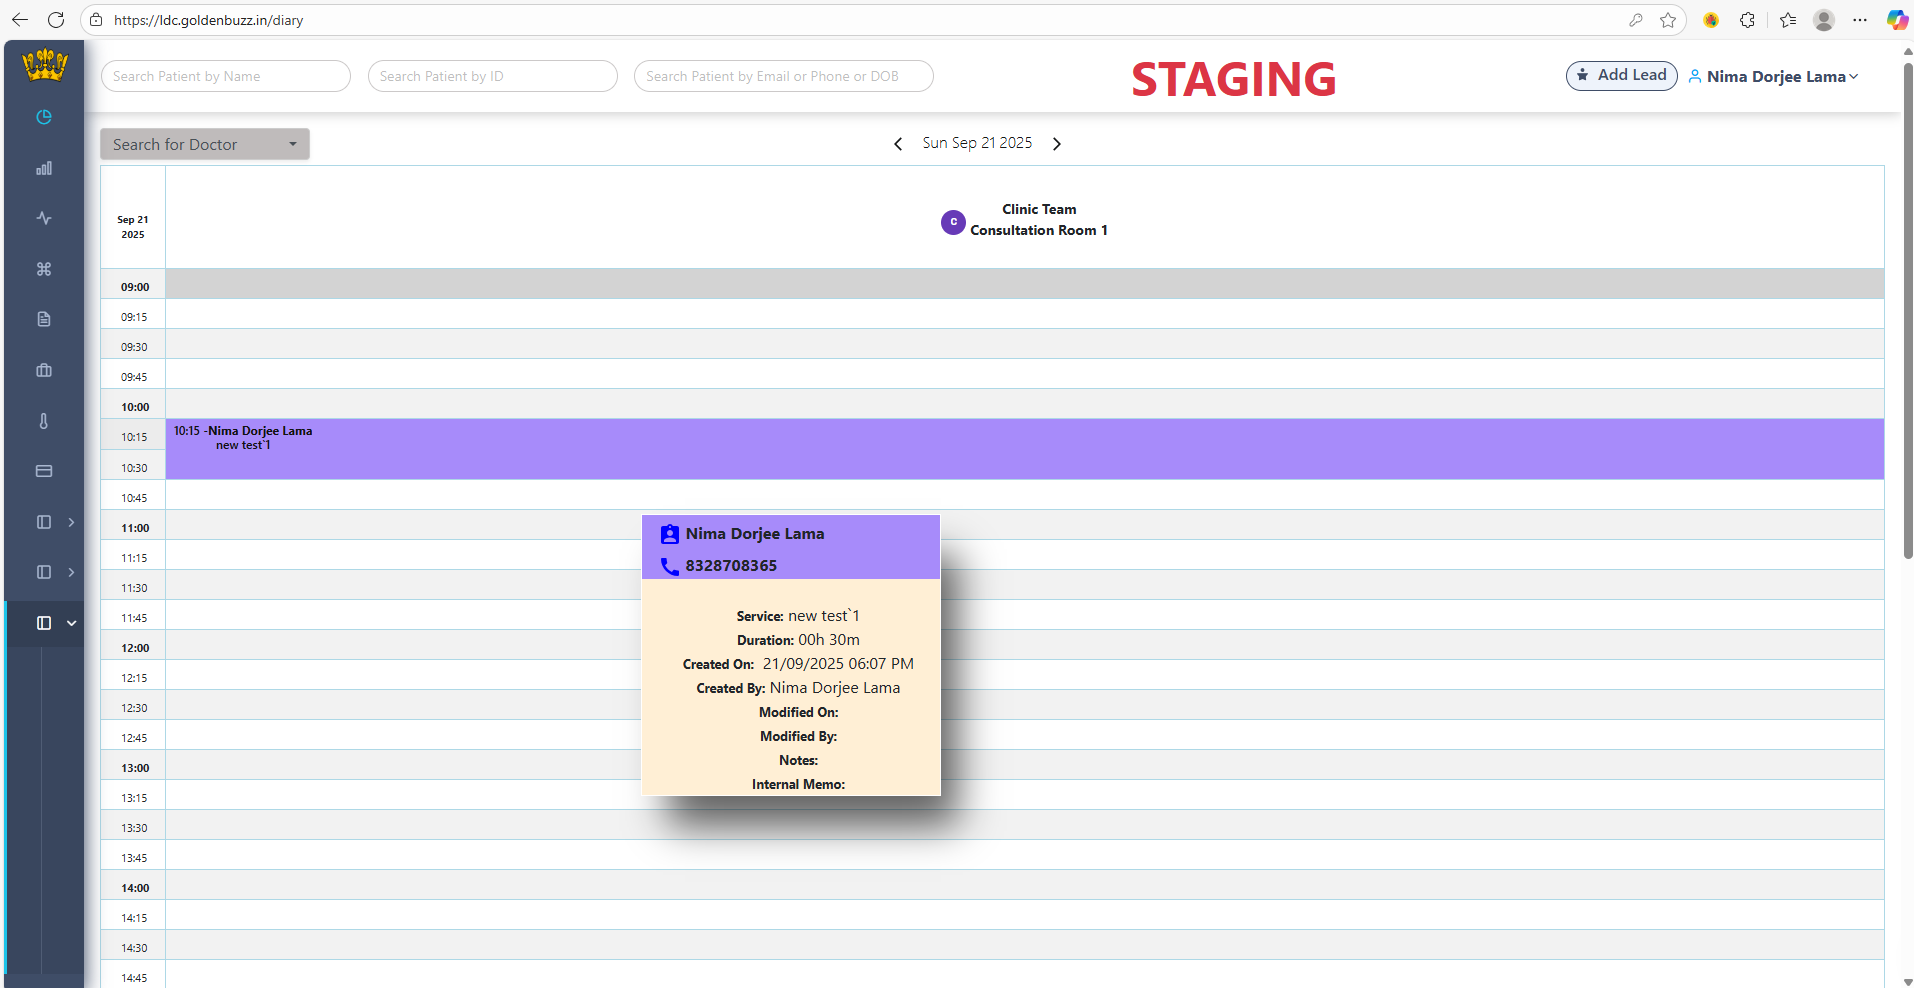The width and height of the screenshot is (1914, 988).
Task: Go to next day with right chevron
Action: (x=1057, y=144)
